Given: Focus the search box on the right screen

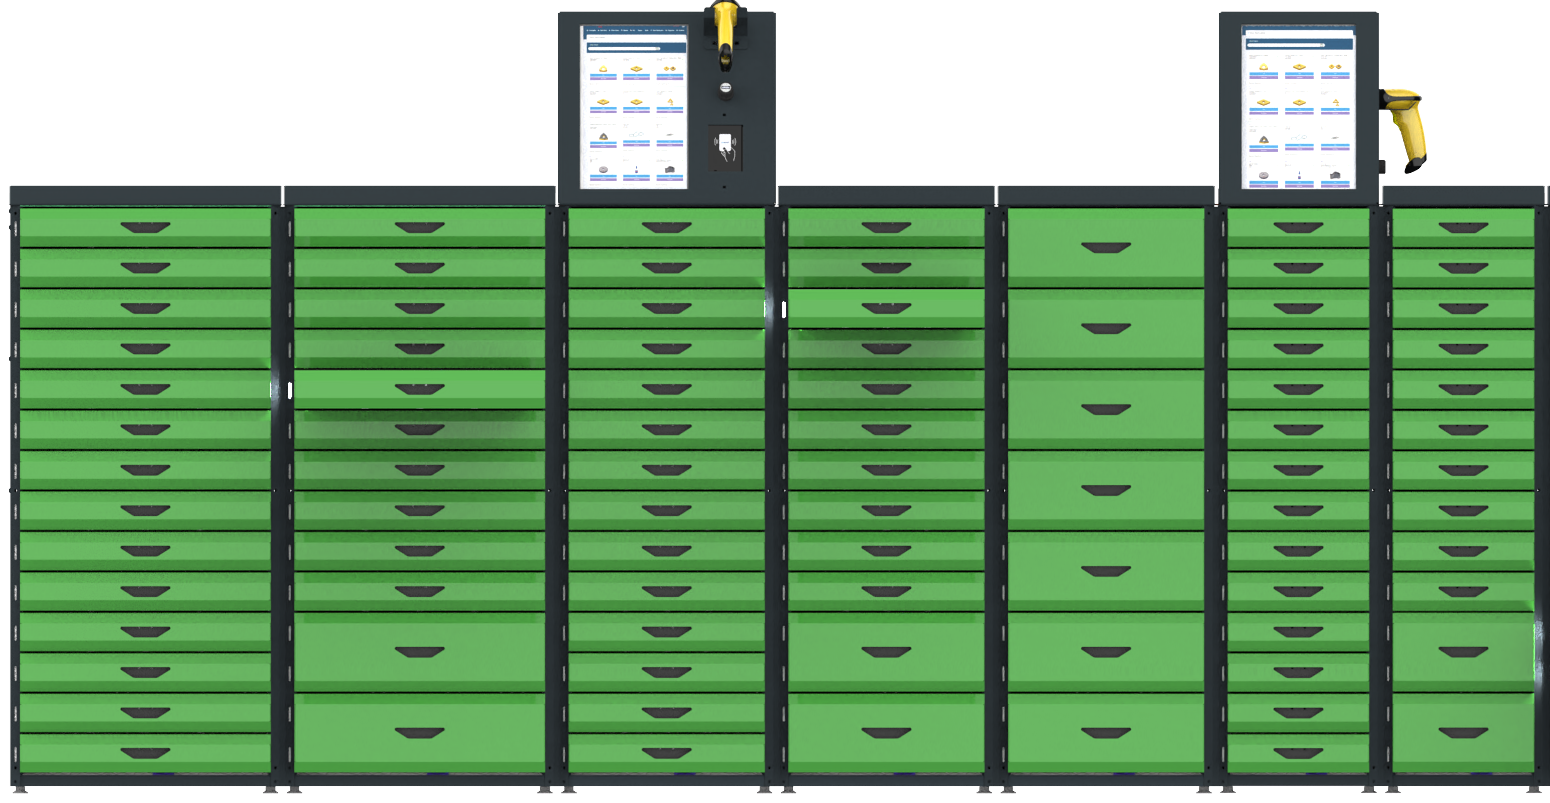Looking at the screenshot, I should tap(1283, 45).
